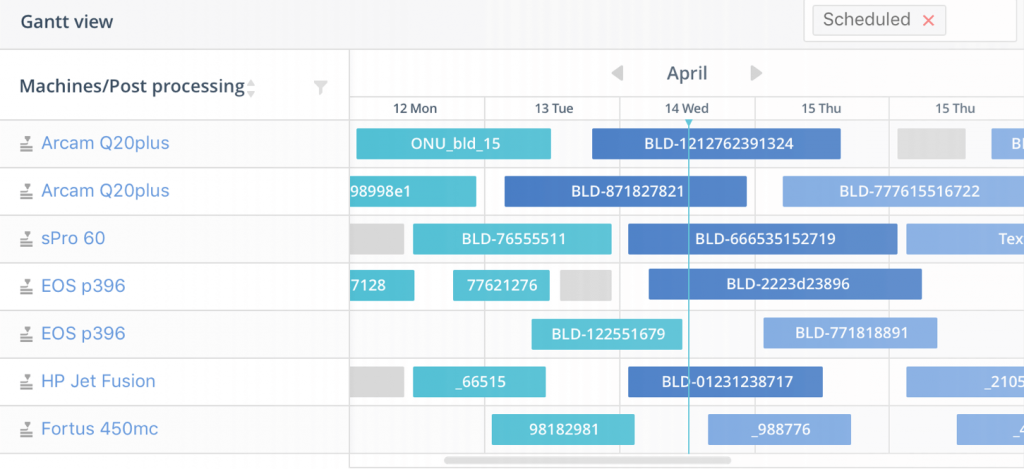Click the horizontal scrollbar thumb

click(x=587, y=461)
